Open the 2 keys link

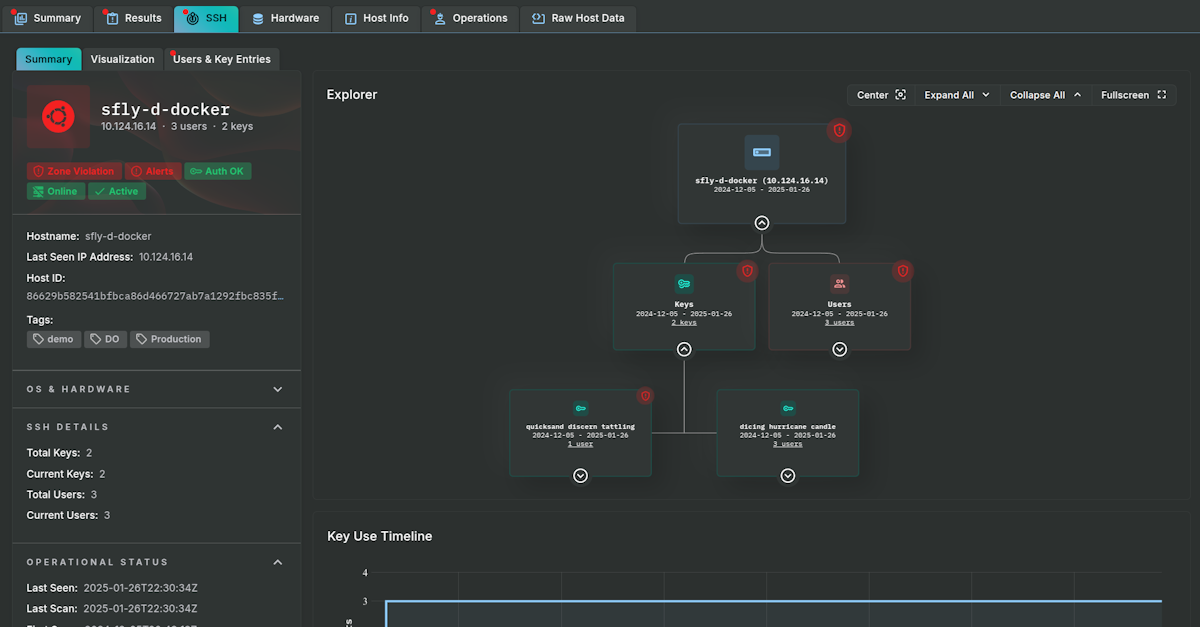684,323
